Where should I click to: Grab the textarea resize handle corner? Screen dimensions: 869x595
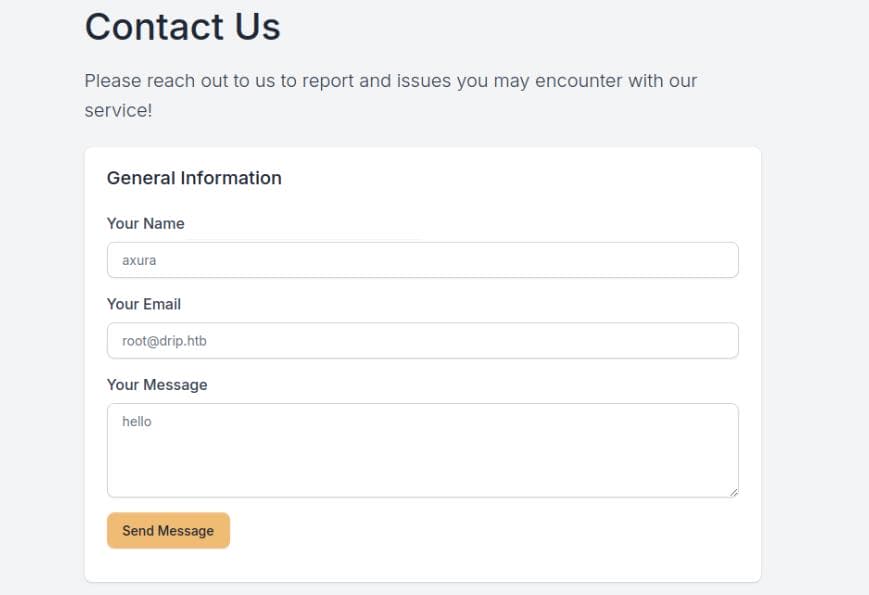point(733,492)
